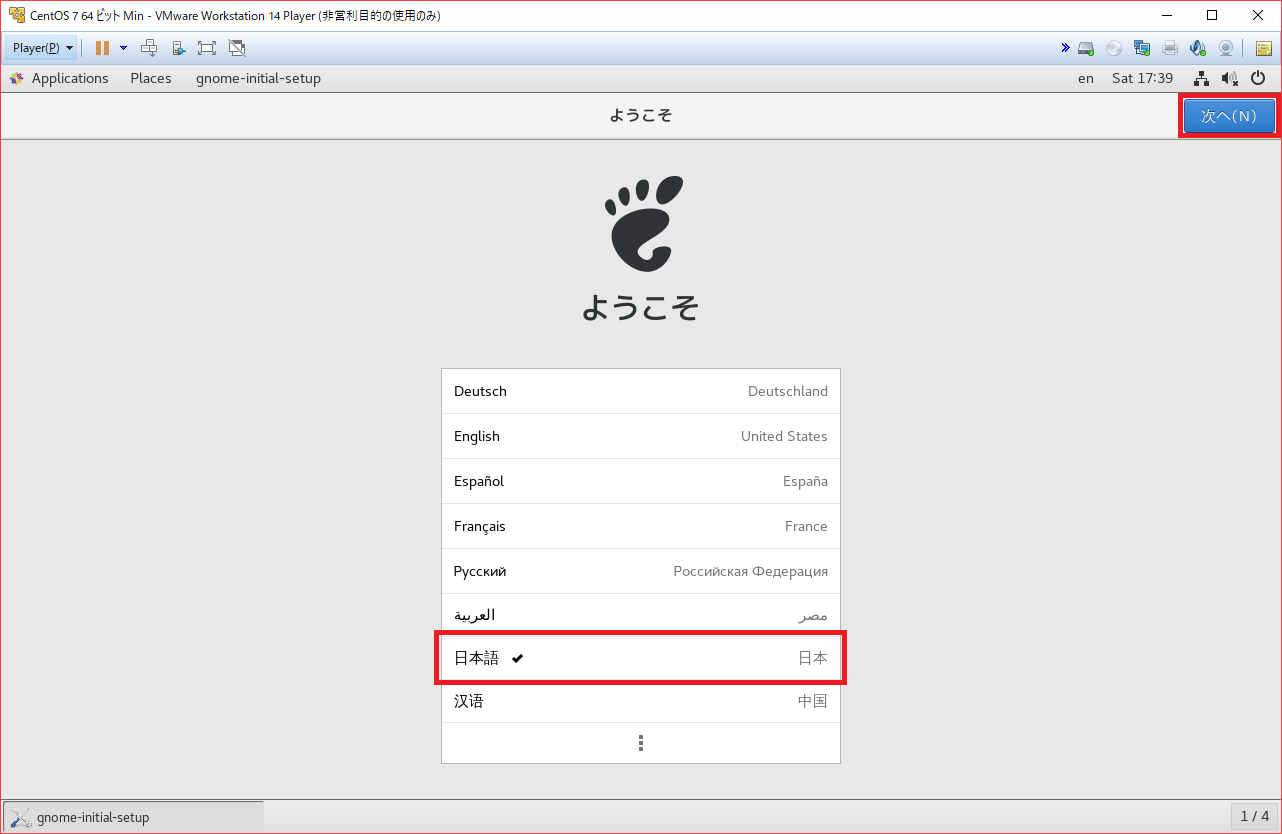Open the power options arrow beside pause

123,47
